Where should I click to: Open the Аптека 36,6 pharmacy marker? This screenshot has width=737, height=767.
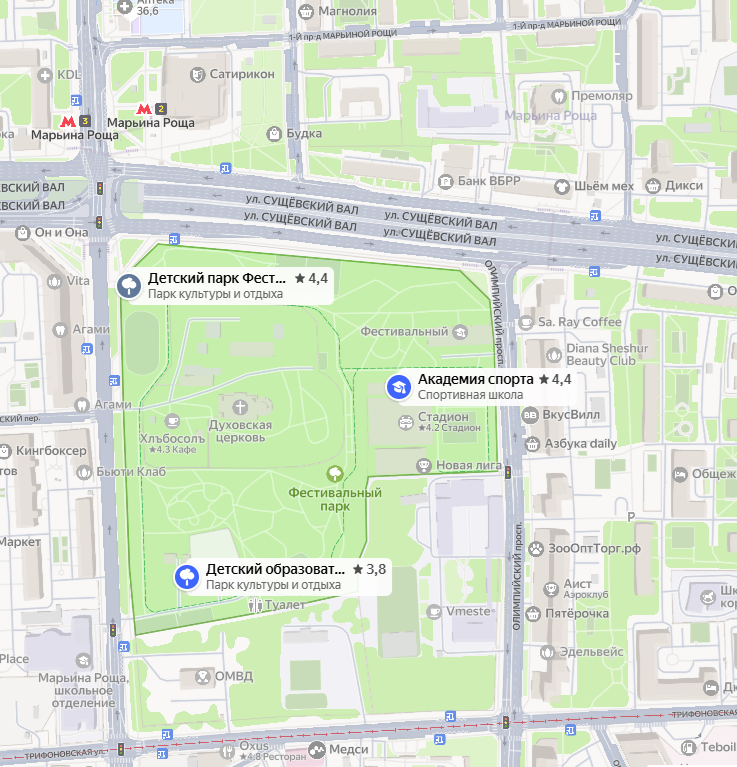click(124, 7)
